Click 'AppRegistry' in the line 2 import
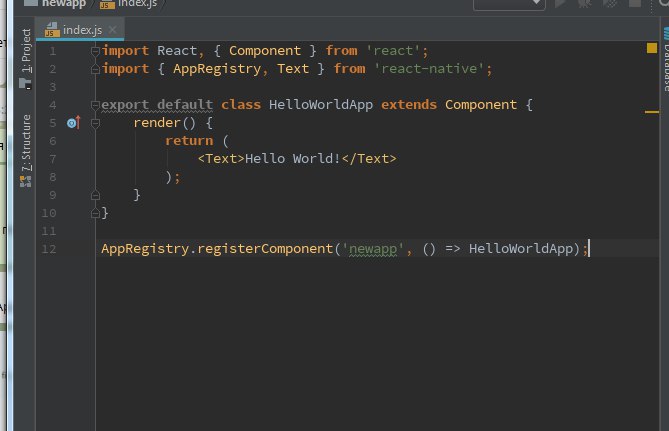This screenshot has height=431, width=669. tap(217, 69)
